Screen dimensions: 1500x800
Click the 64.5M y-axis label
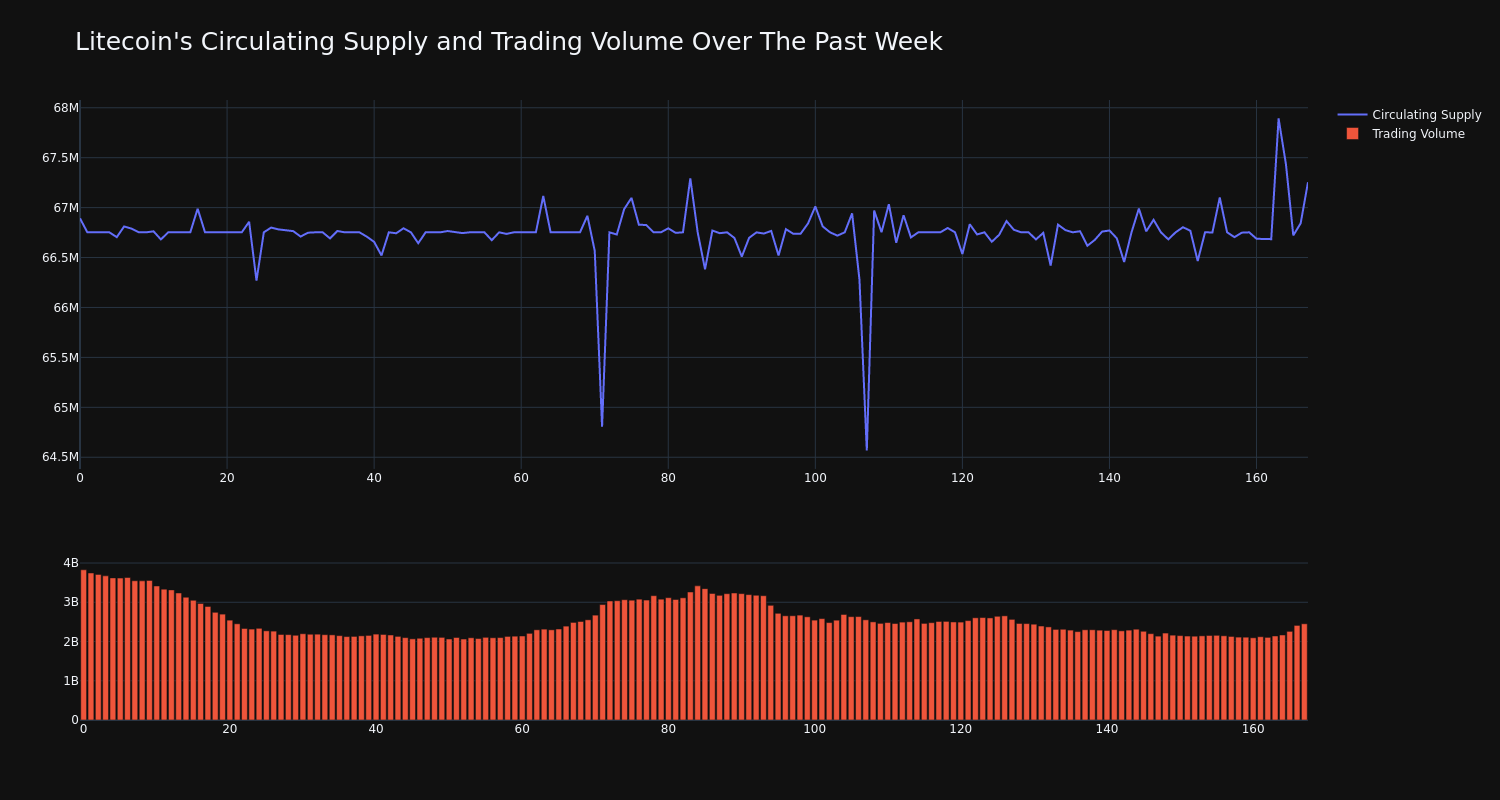click(60, 457)
